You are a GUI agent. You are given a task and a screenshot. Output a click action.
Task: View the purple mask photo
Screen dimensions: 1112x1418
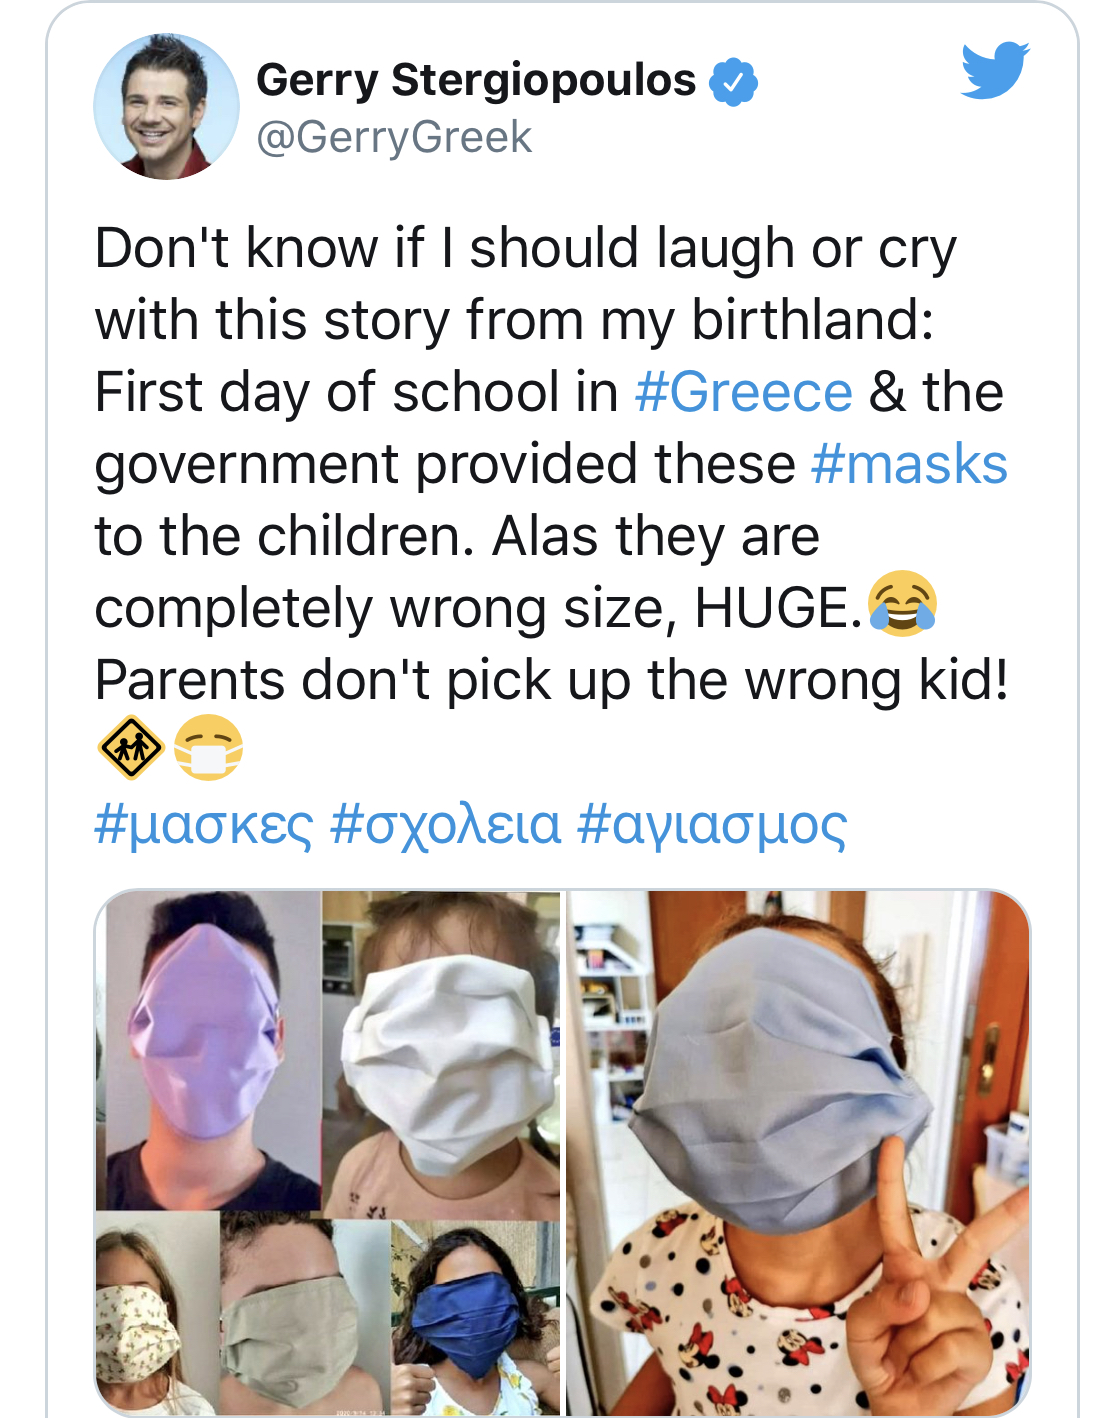pos(209,1050)
